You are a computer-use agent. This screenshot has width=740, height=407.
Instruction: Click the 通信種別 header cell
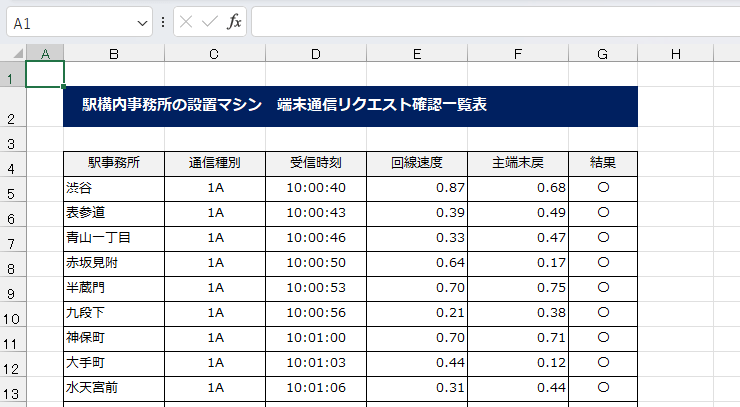click(x=215, y=164)
